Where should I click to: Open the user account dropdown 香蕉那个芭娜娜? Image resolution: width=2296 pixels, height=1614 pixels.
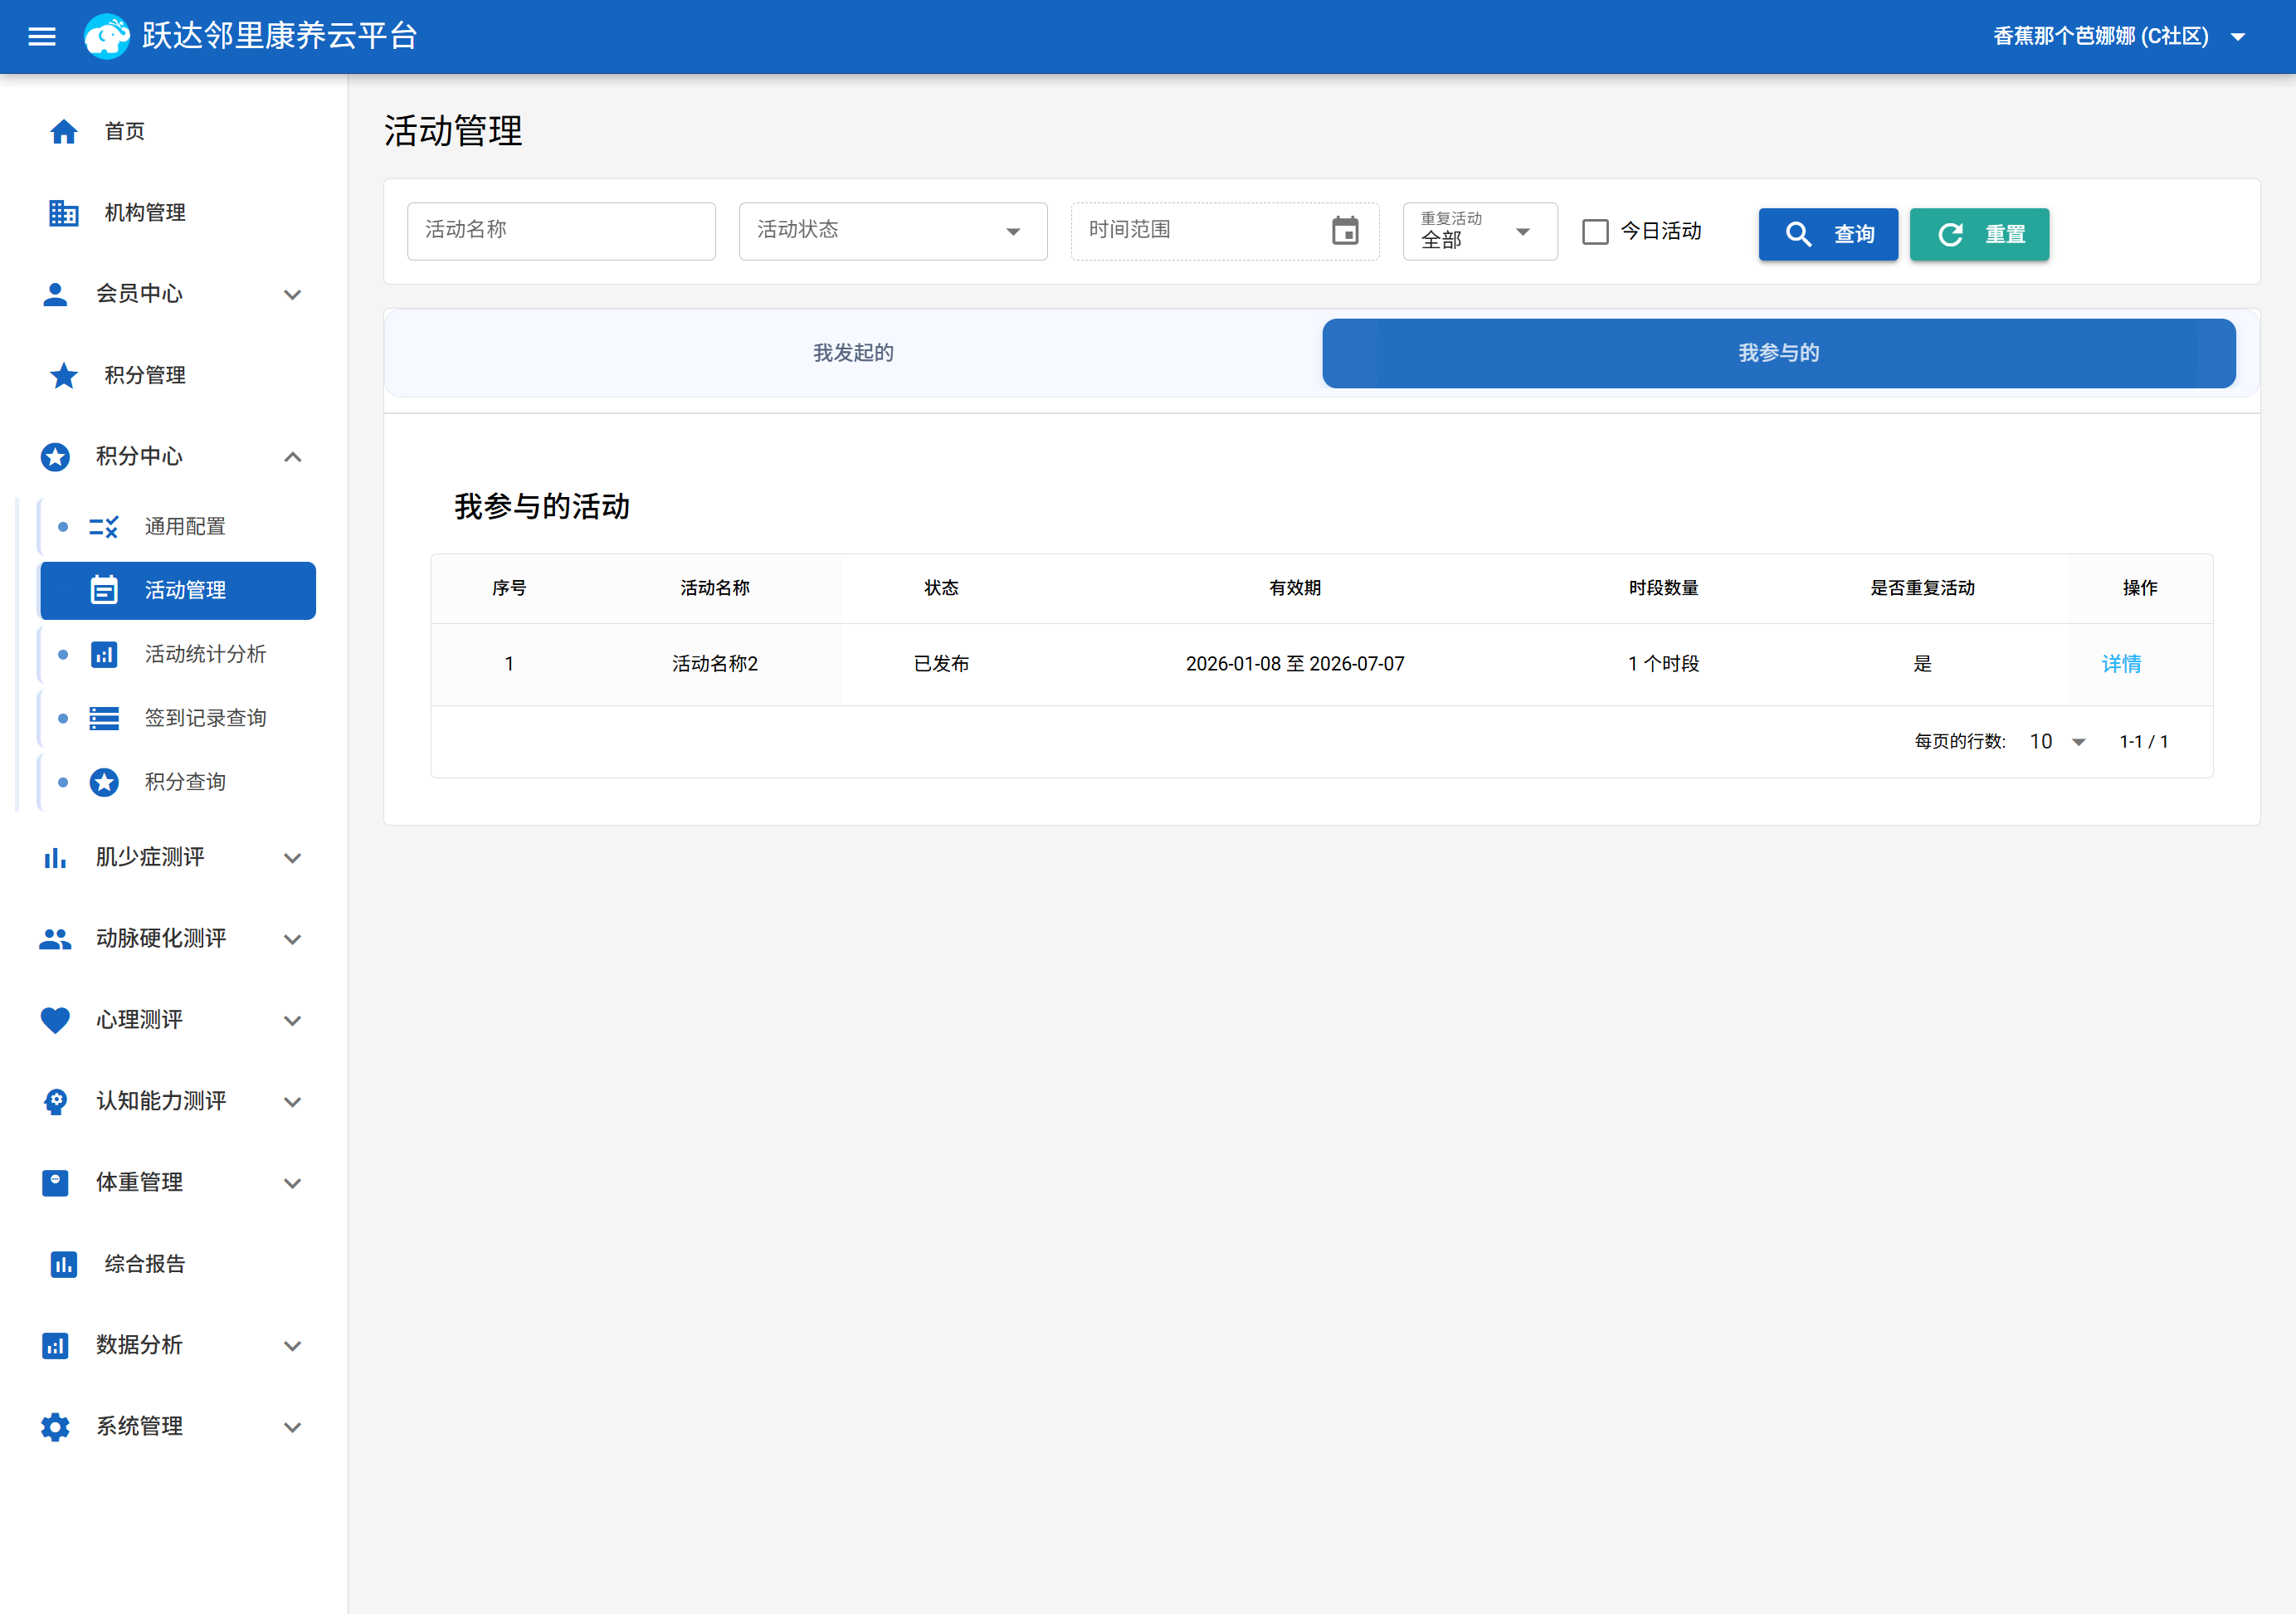[x=2119, y=37]
